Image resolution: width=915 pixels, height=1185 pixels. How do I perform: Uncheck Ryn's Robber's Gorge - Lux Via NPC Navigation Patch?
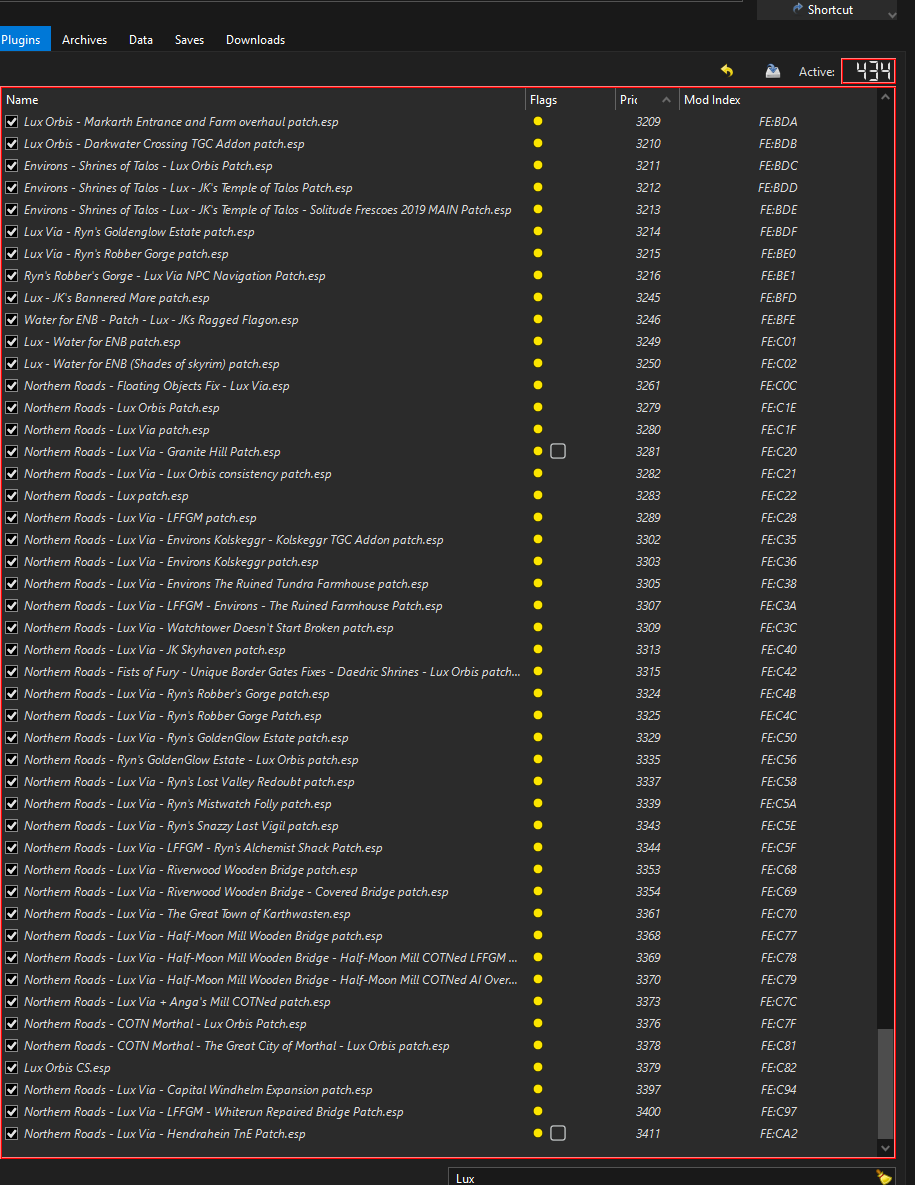coord(12,276)
